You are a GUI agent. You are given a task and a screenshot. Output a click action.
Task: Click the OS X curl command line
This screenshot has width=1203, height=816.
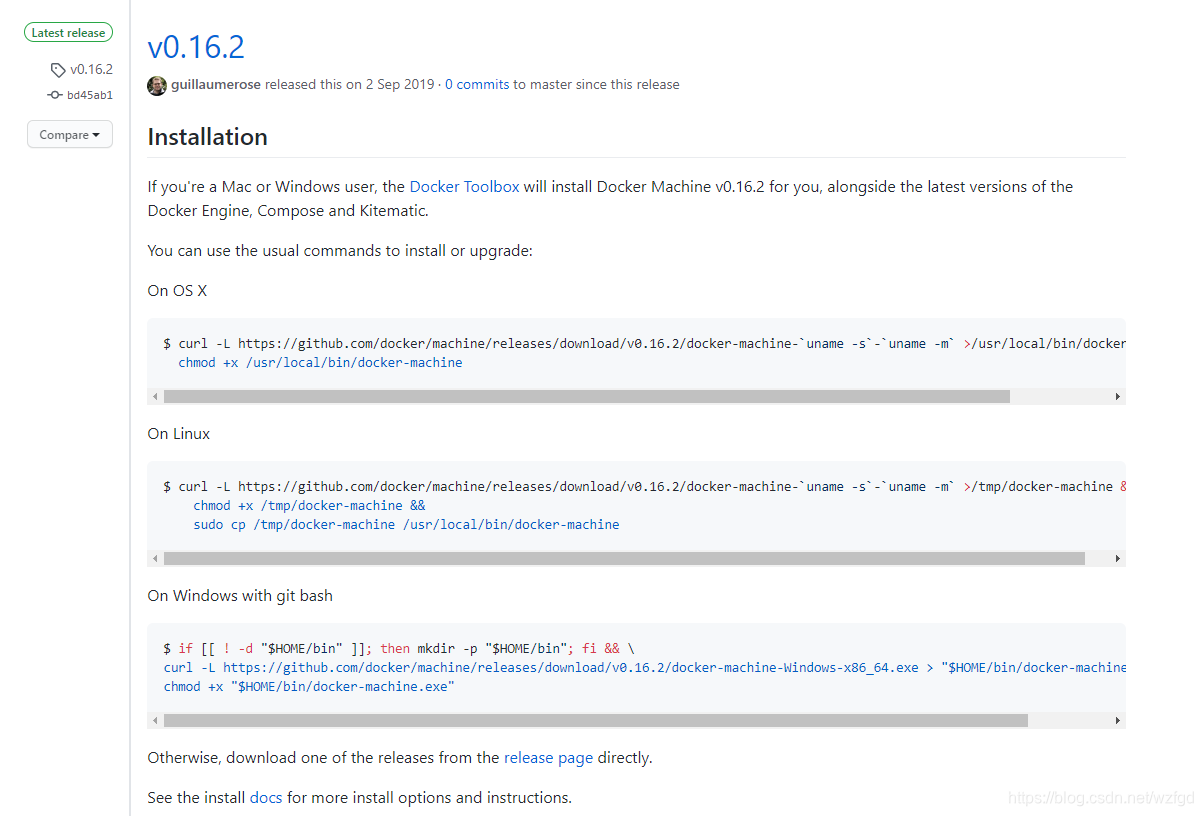(x=644, y=344)
